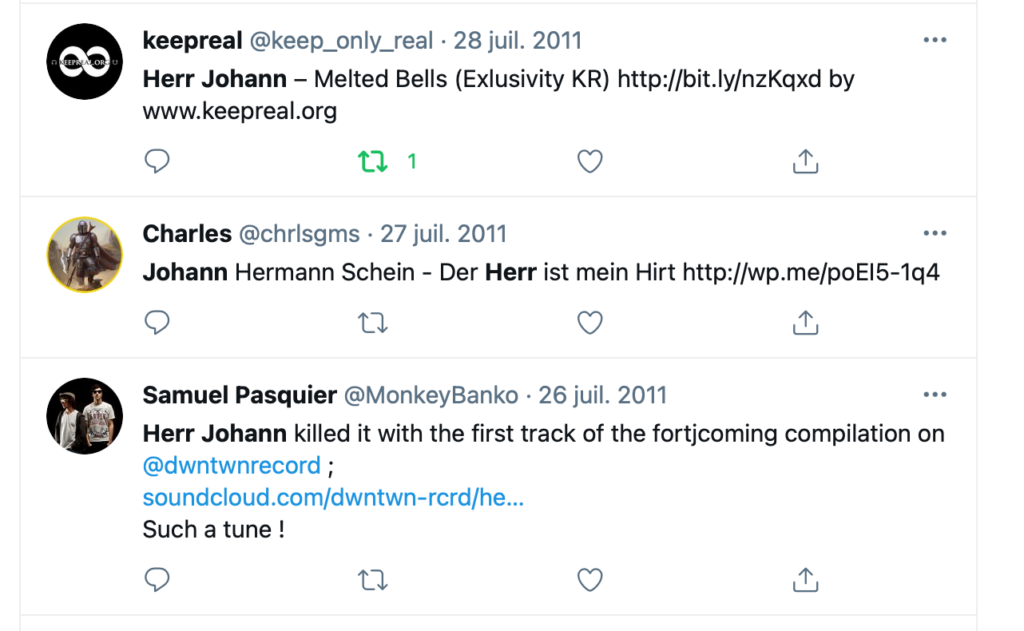This screenshot has height=631, width=1024.
Task: Share Samuel Pasquier's tweet
Action: click(x=805, y=579)
